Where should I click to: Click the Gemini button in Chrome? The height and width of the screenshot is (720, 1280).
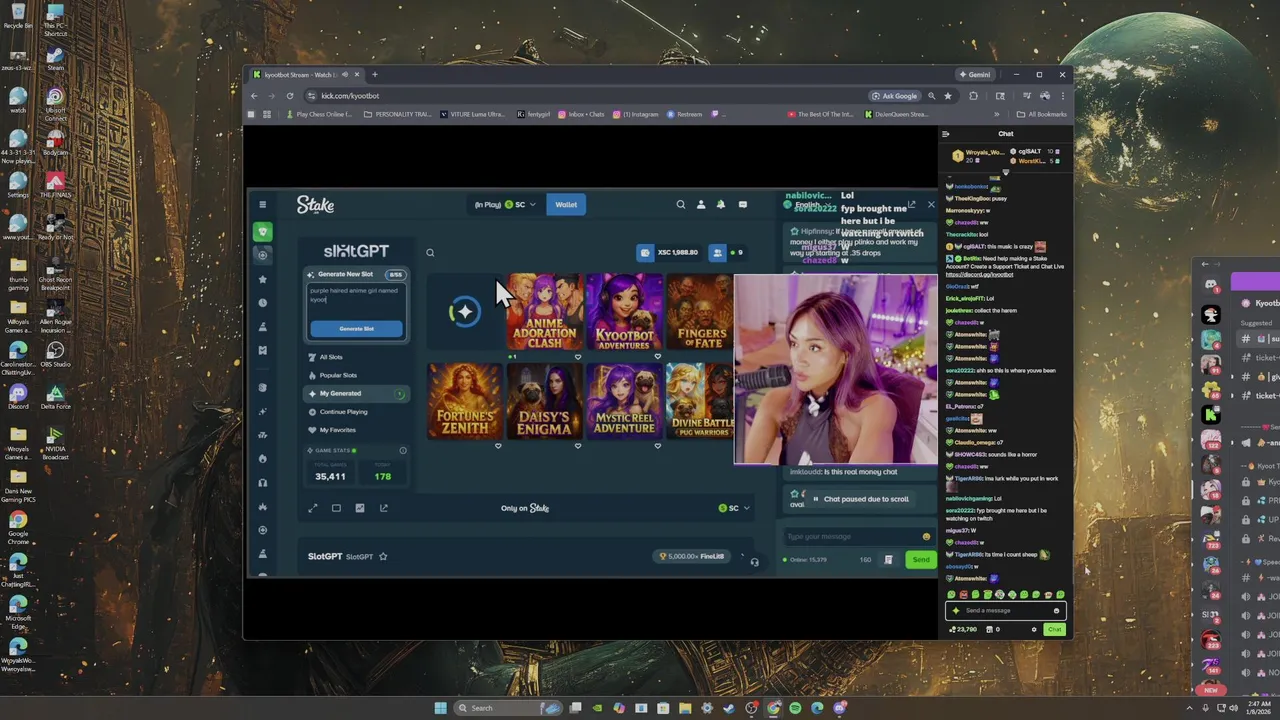coord(975,74)
